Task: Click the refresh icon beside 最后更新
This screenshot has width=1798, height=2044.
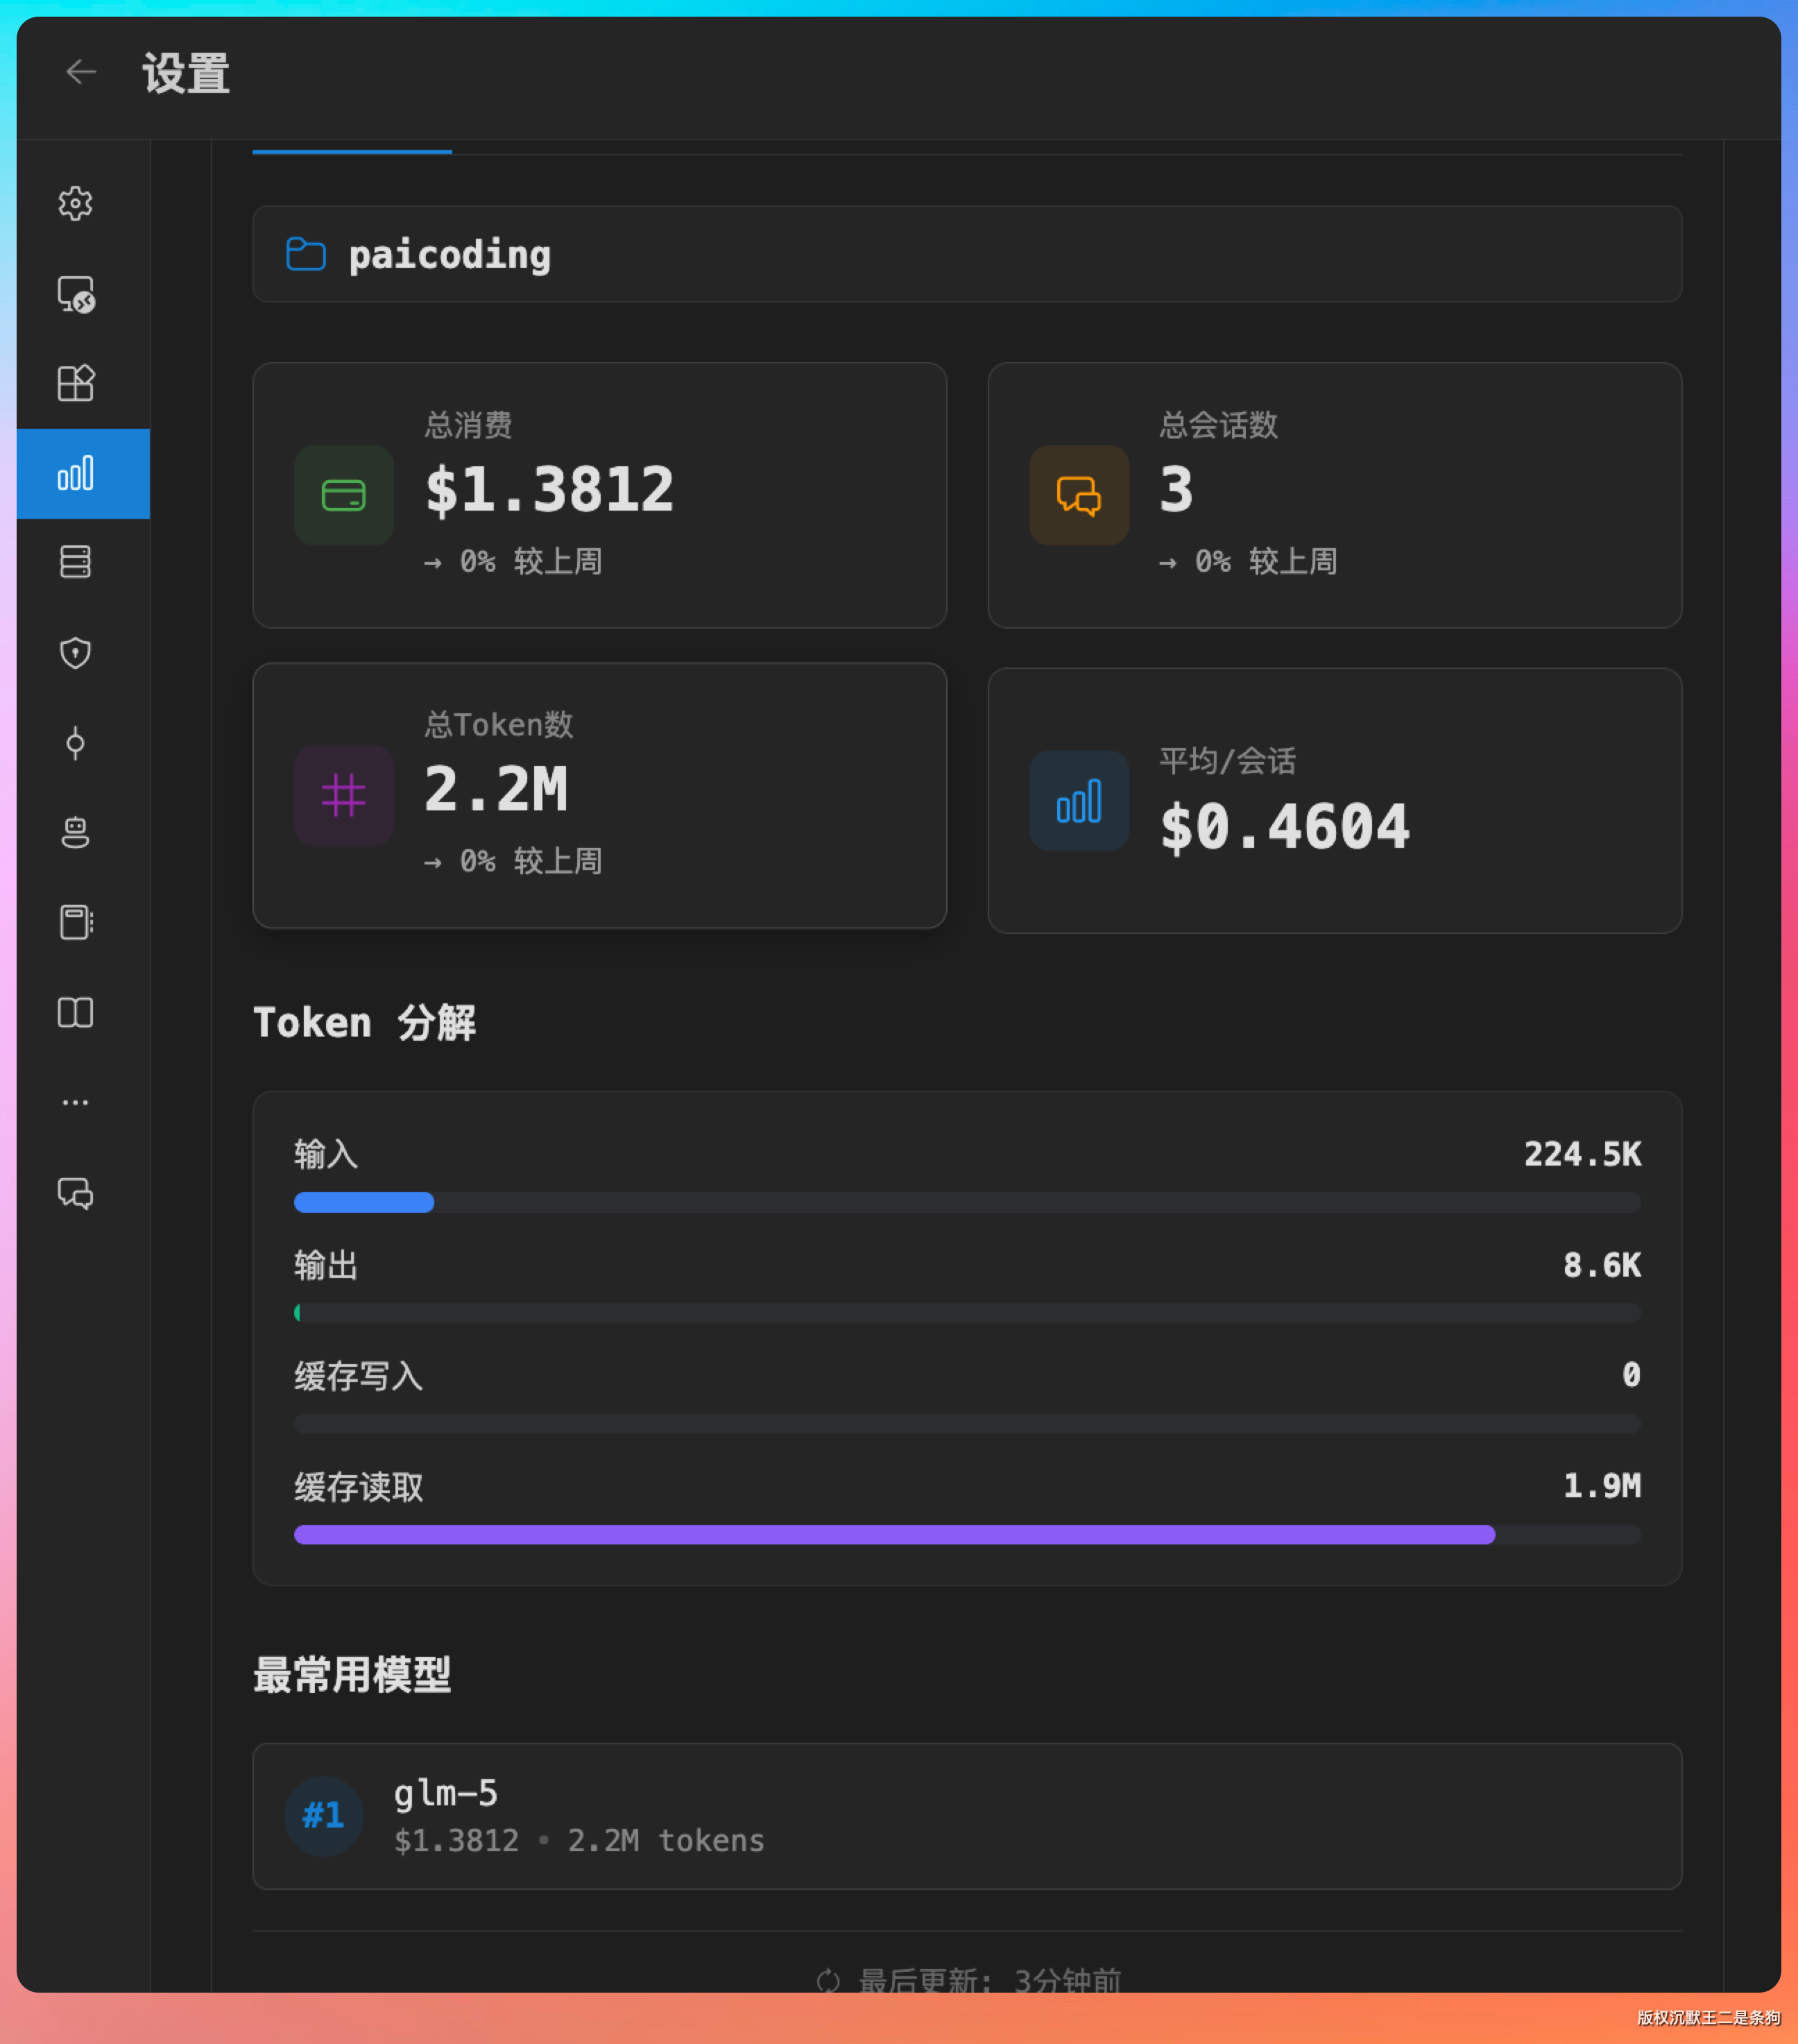Action: coord(828,1980)
